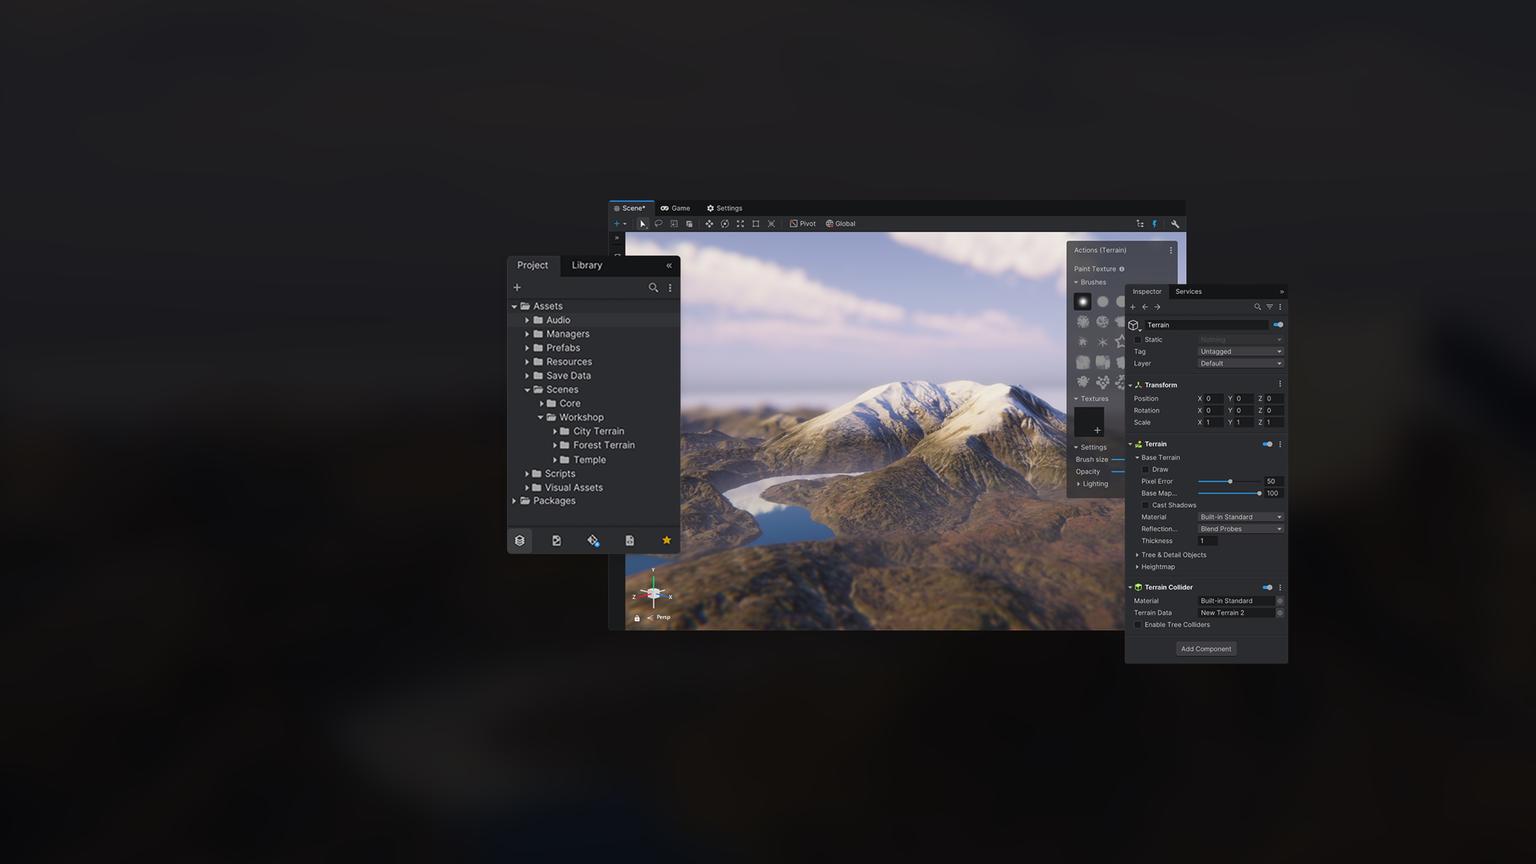Viewport: 1536px width, 864px height.
Task: Toggle Terrain object active switch
Action: click(x=1278, y=325)
